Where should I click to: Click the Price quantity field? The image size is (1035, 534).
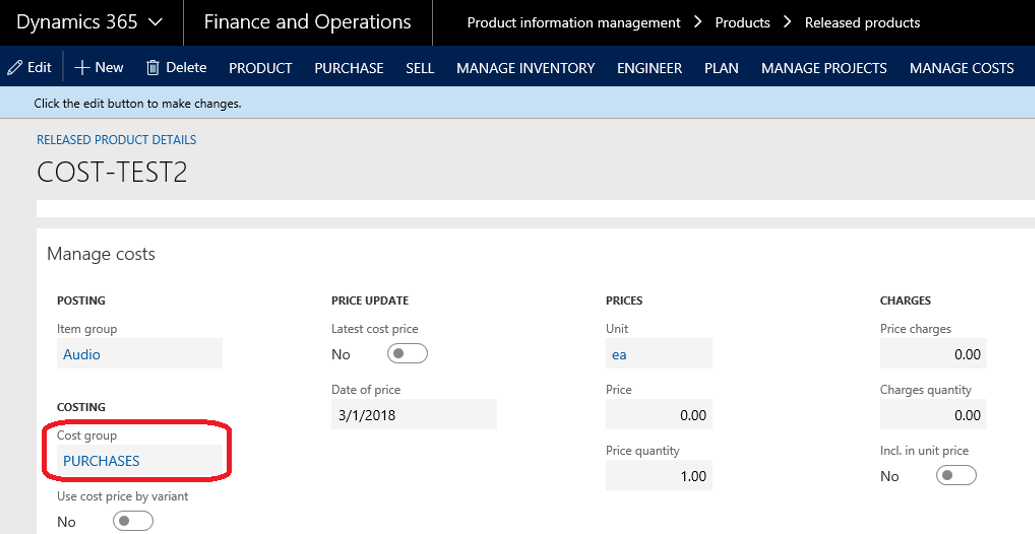tap(659, 476)
